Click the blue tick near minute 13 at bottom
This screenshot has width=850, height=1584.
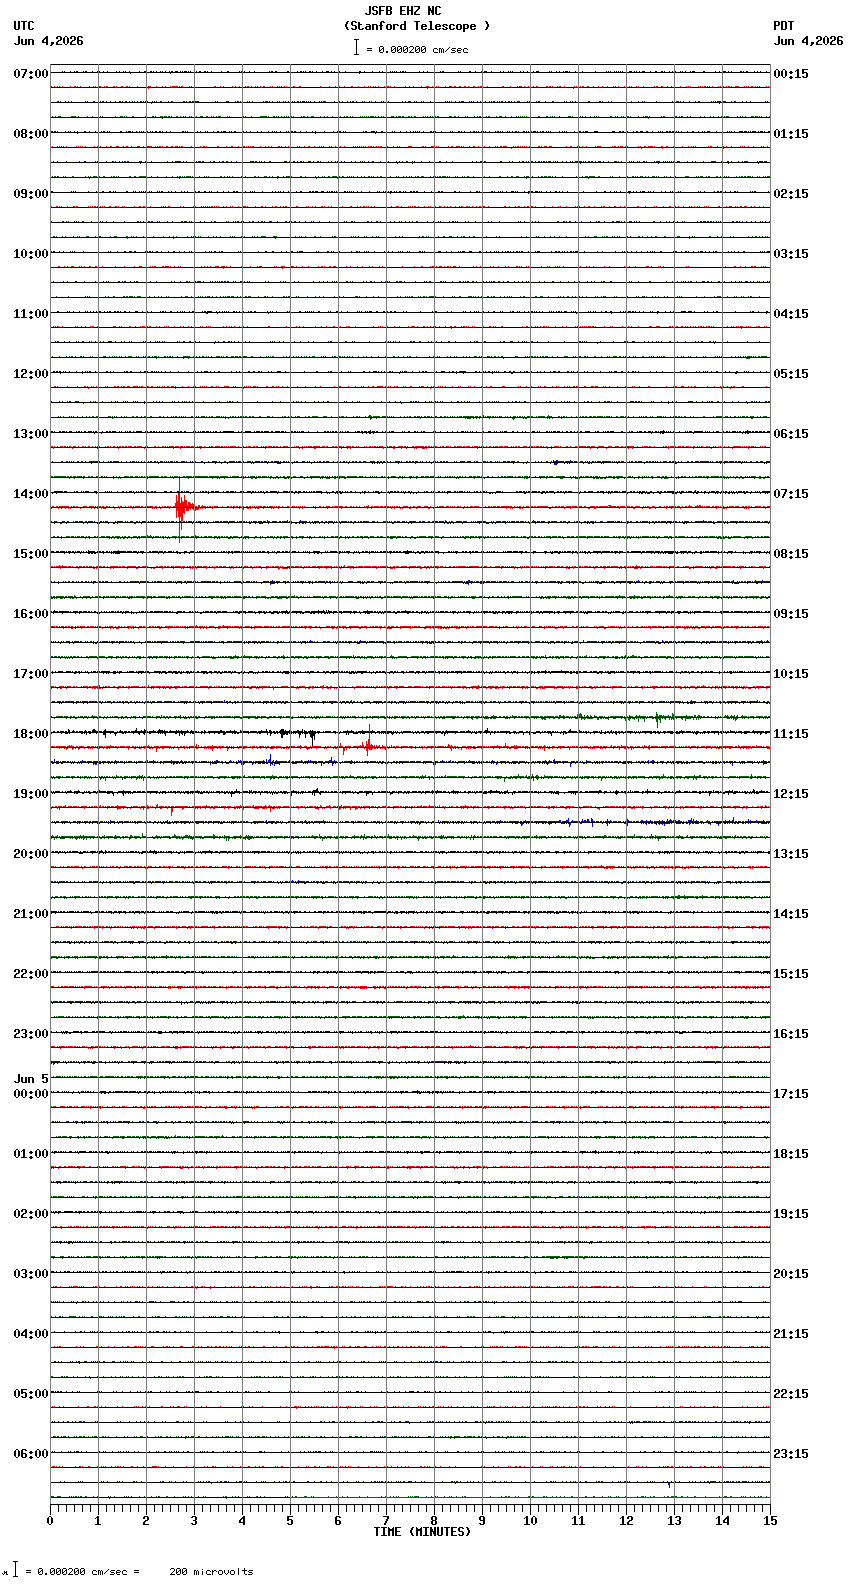point(669,1485)
